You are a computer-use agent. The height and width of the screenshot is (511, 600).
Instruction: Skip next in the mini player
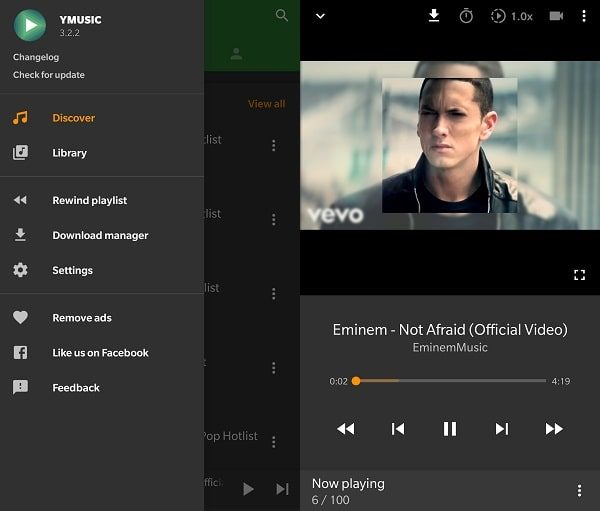(x=282, y=489)
